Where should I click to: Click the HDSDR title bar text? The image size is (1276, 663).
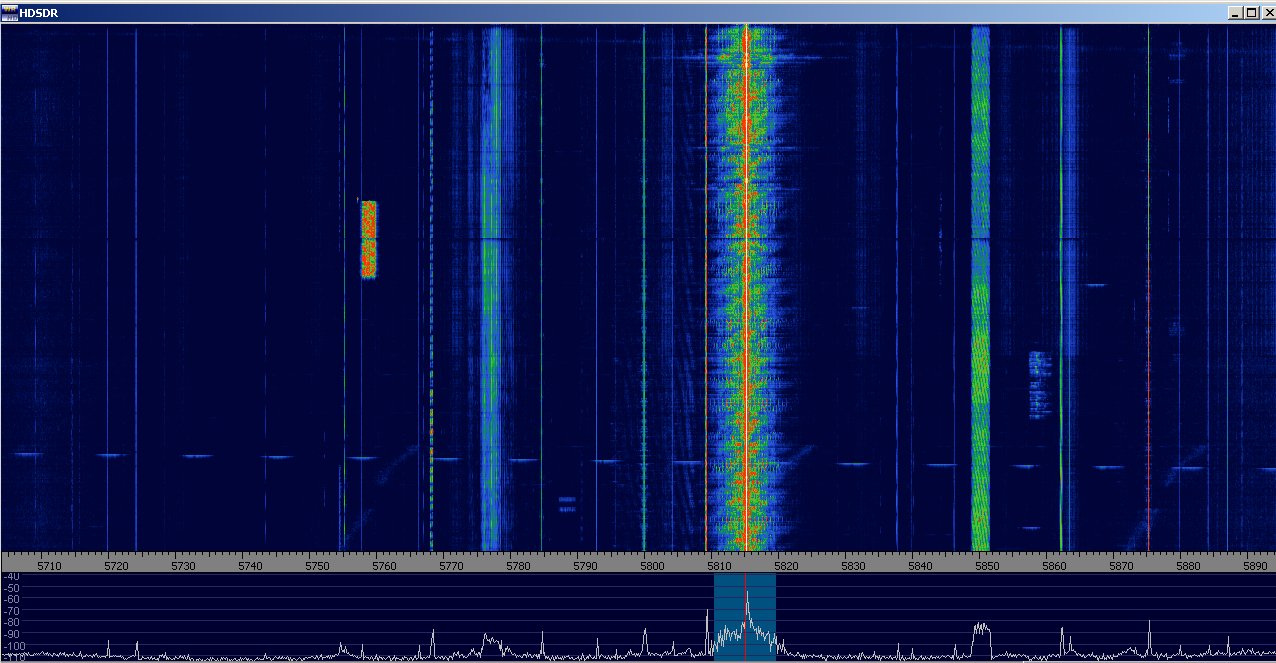[x=39, y=13]
